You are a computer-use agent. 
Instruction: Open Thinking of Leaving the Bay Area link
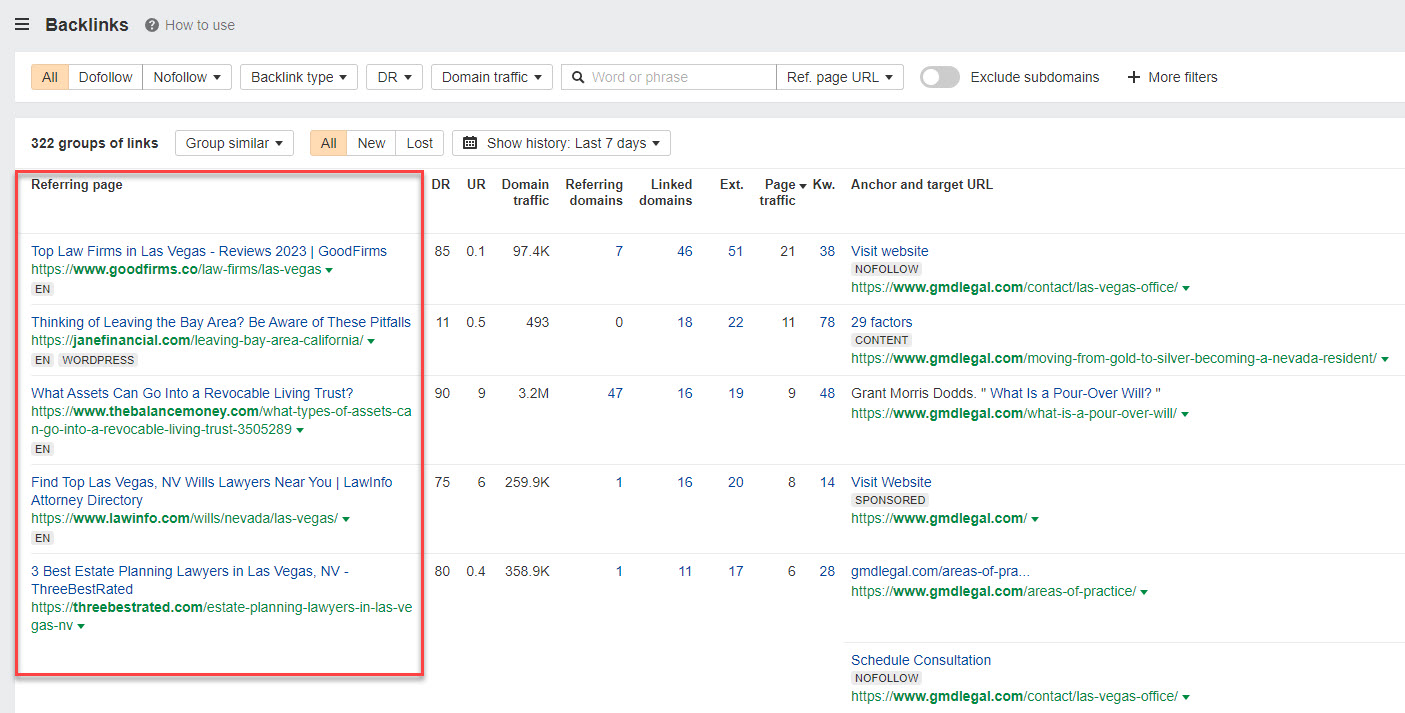pos(221,322)
